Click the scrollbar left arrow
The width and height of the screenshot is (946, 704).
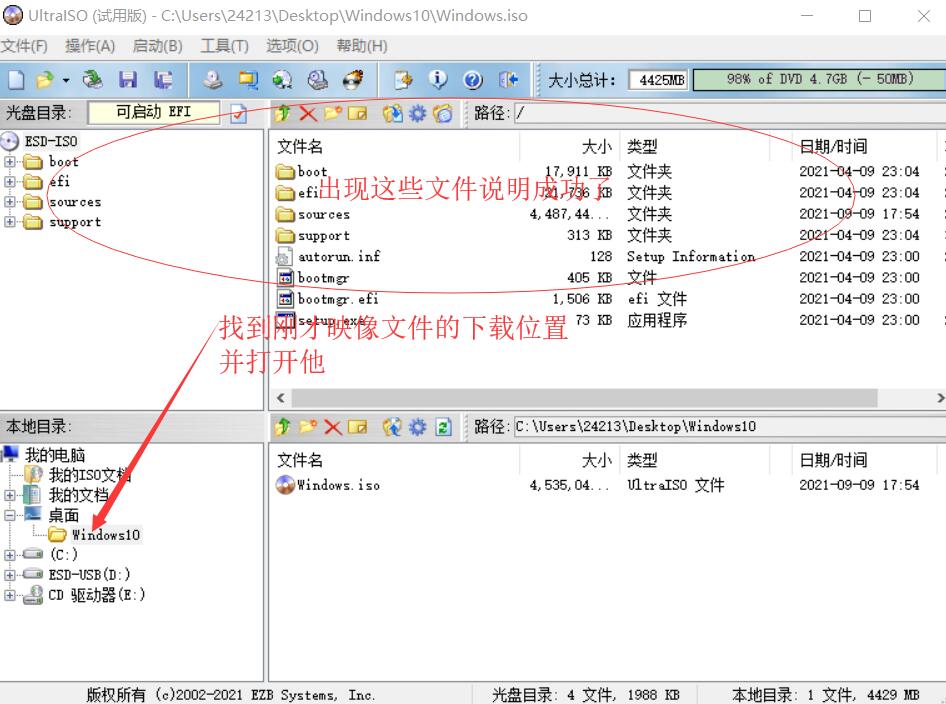pos(281,398)
